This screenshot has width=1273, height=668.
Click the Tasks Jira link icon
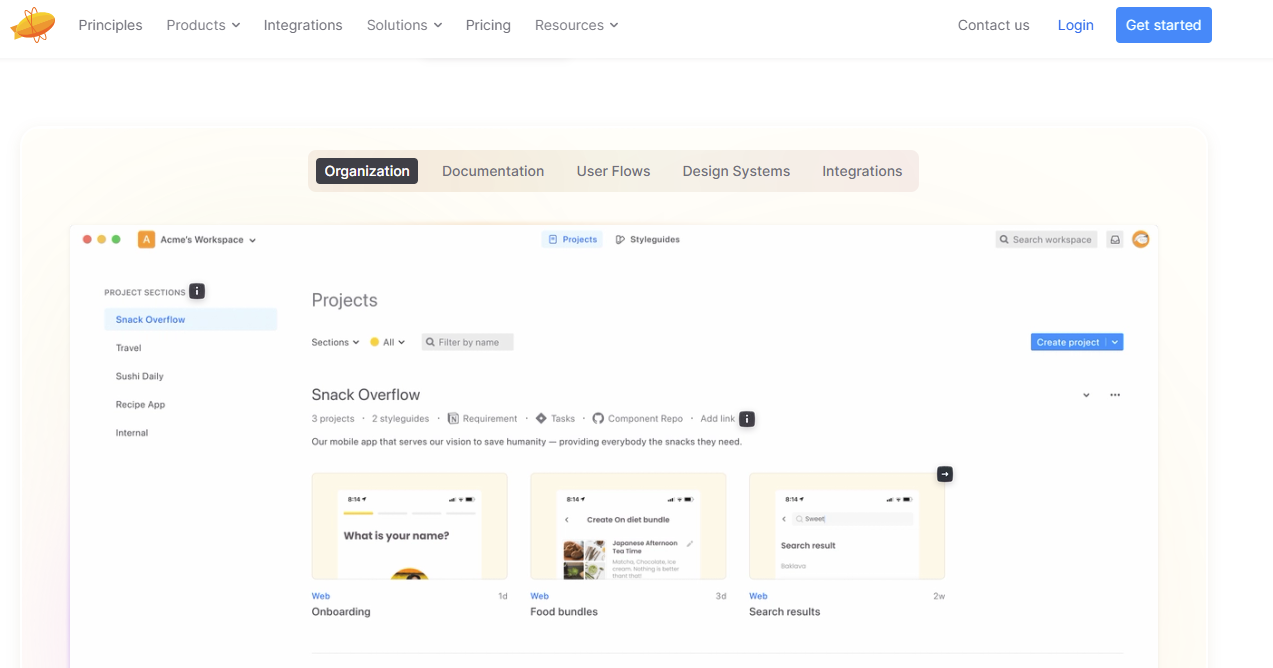[x=541, y=419]
